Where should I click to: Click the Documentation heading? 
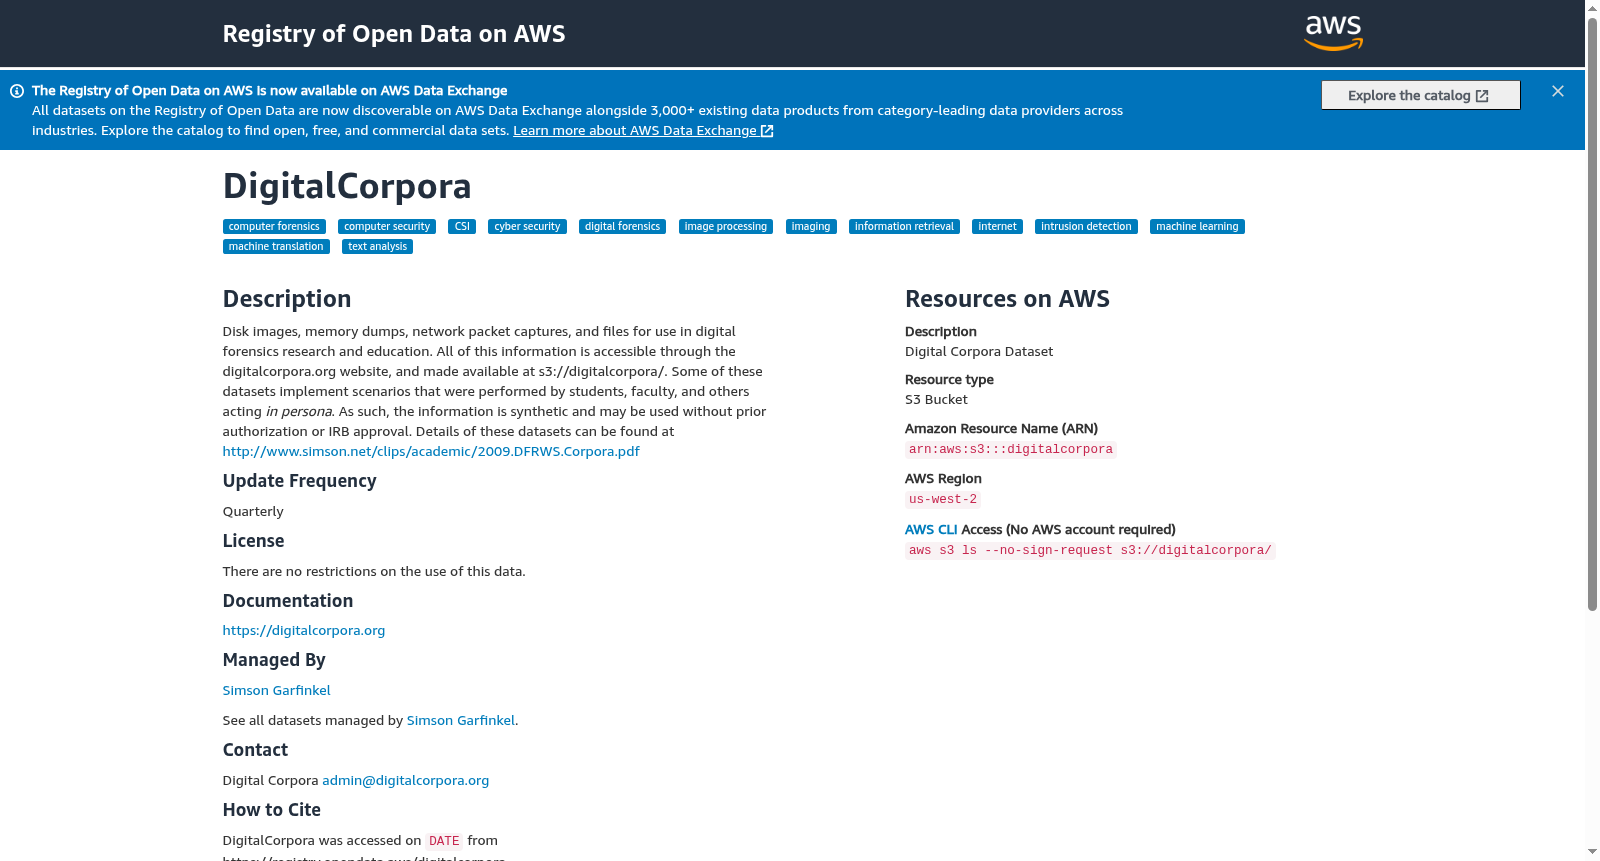tap(288, 601)
